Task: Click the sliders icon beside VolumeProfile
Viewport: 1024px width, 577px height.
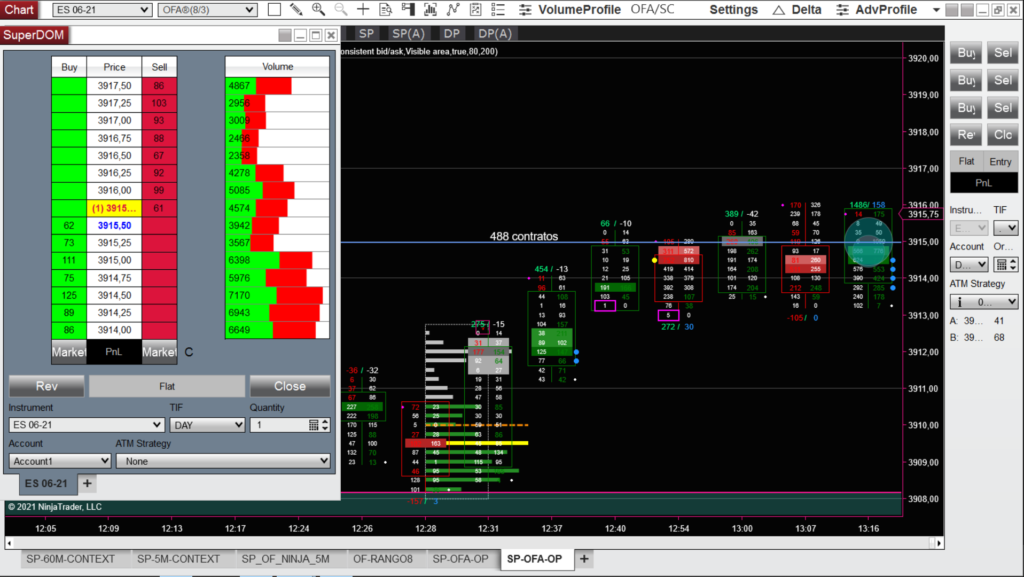Action: (x=525, y=10)
